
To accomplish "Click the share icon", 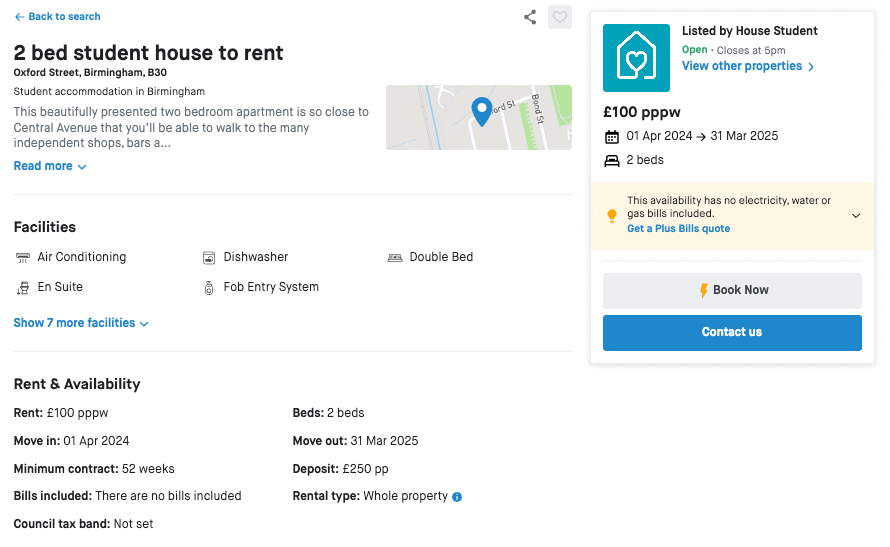I will pos(530,17).
